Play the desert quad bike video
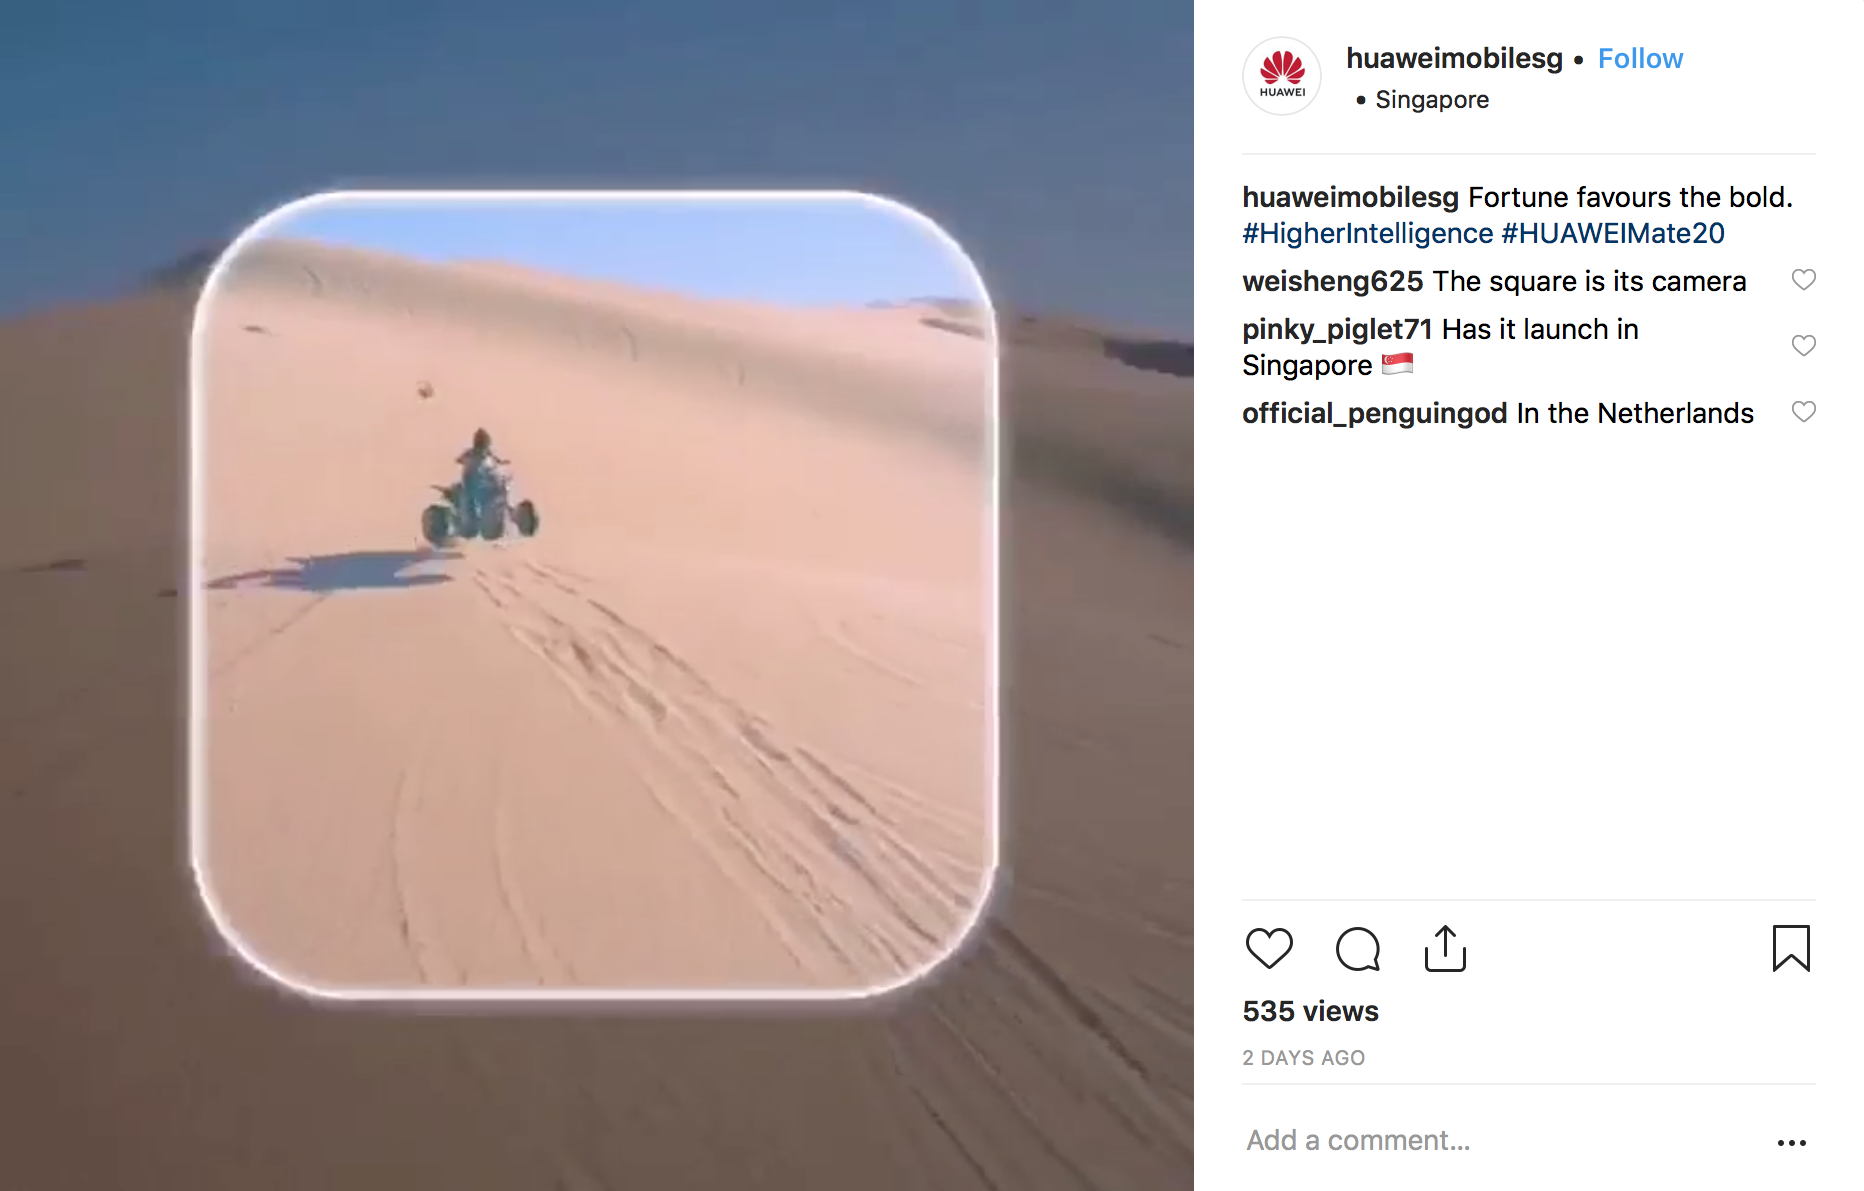 [596, 595]
